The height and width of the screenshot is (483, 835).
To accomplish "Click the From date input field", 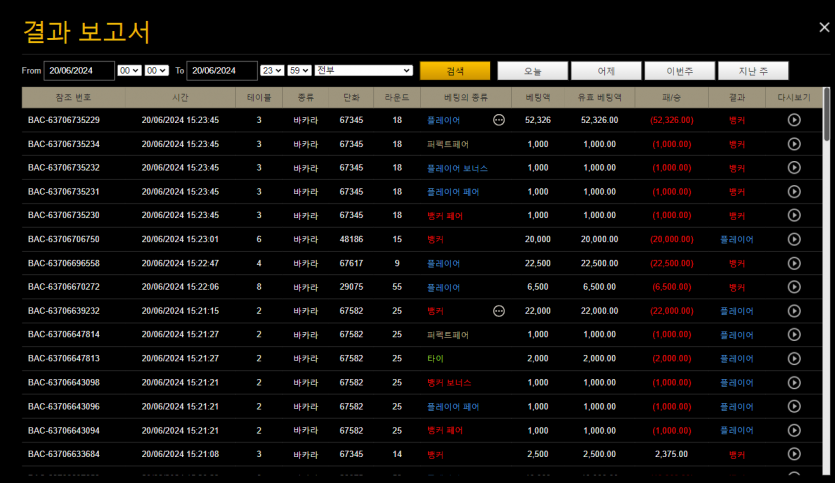I will tap(79, 70).
